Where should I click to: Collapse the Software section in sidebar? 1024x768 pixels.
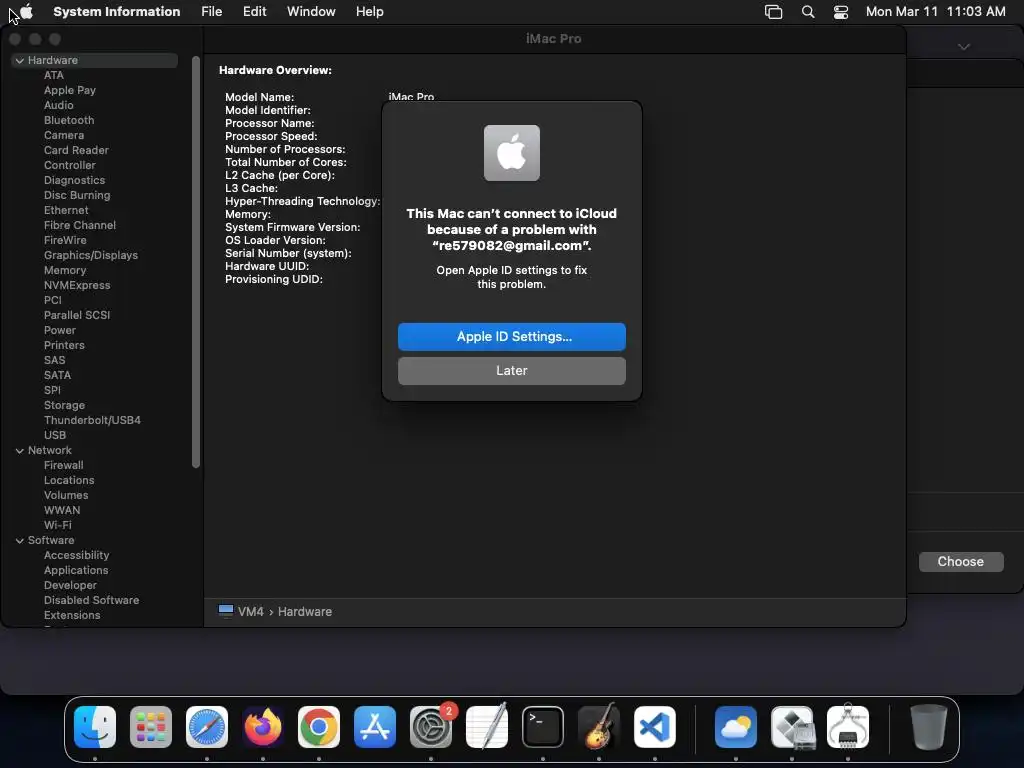(20, 541)
